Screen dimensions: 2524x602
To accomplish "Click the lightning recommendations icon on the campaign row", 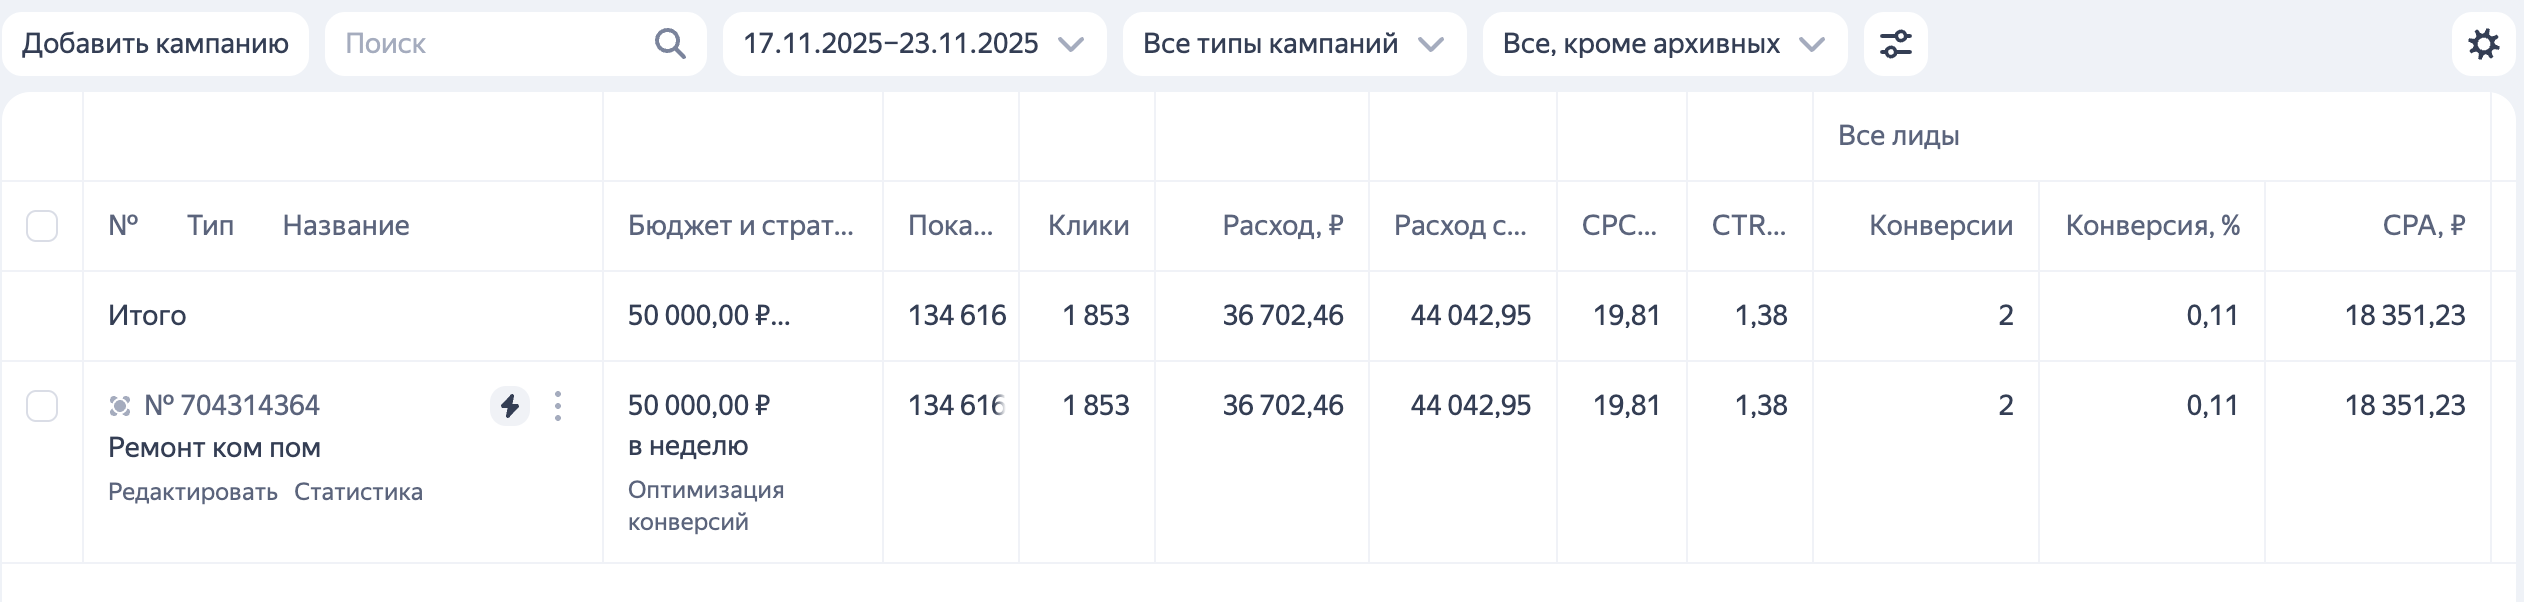I will tap(510, 406).
